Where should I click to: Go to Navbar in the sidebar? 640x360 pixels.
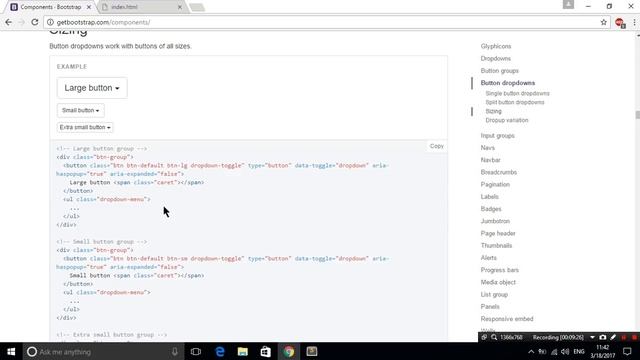(x=490, y=160)
